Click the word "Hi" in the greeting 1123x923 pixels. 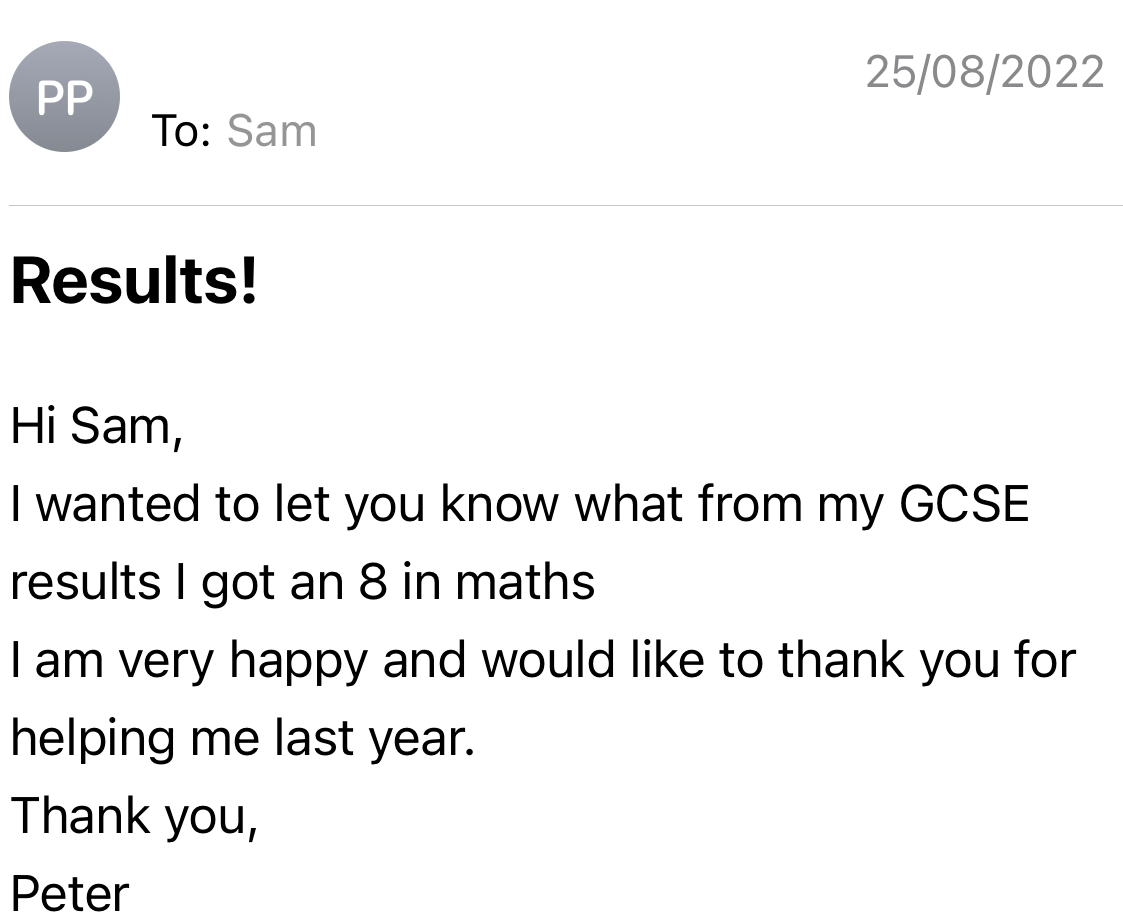[x=34, y=427]
